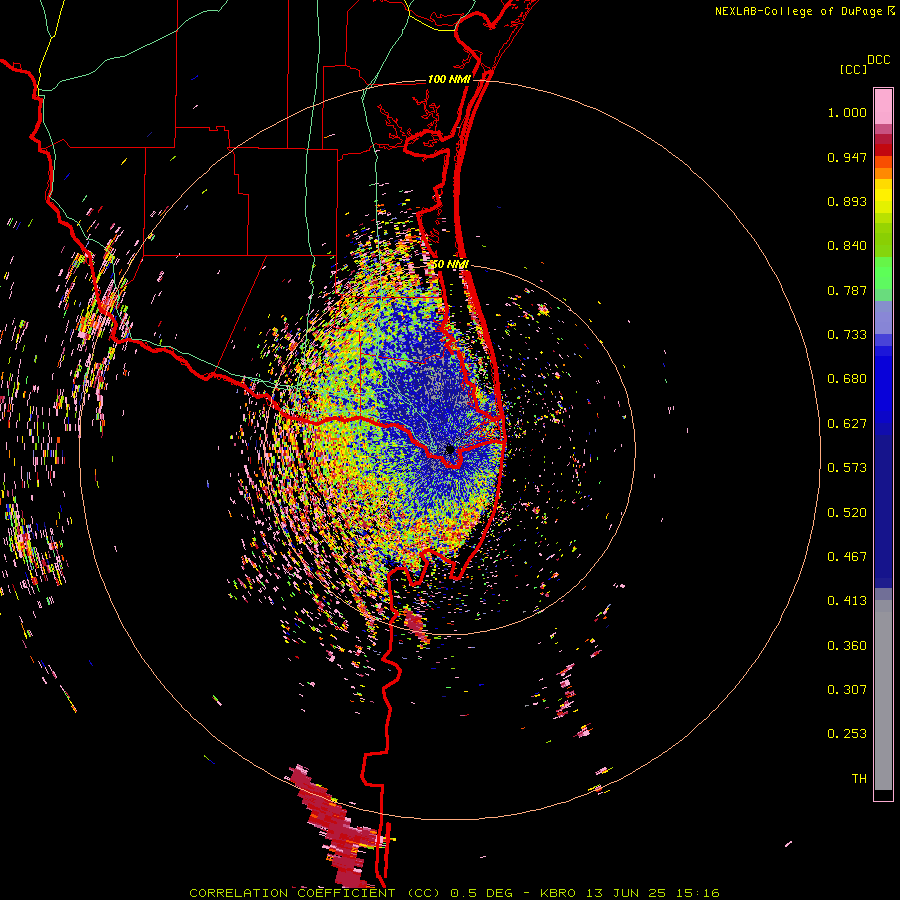Click the Correlation Coefficient KBRO caption text
The image size is (900, 900).
point(454,893)
